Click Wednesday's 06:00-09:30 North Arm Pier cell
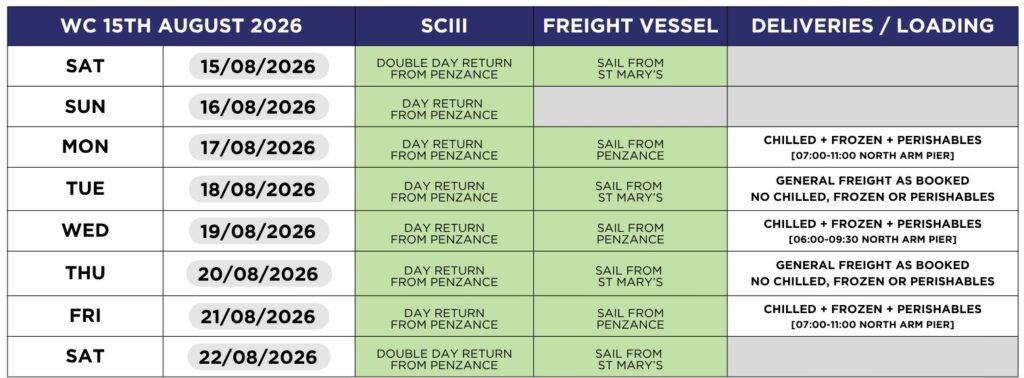This screenshot has height=378, width=1024. click(x=872, y=231)
